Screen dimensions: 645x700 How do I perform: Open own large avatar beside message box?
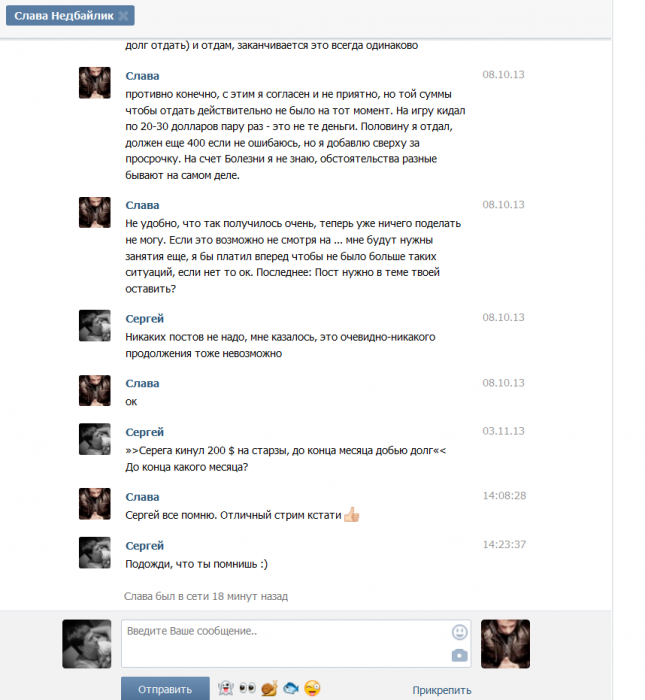coord(87,644)
